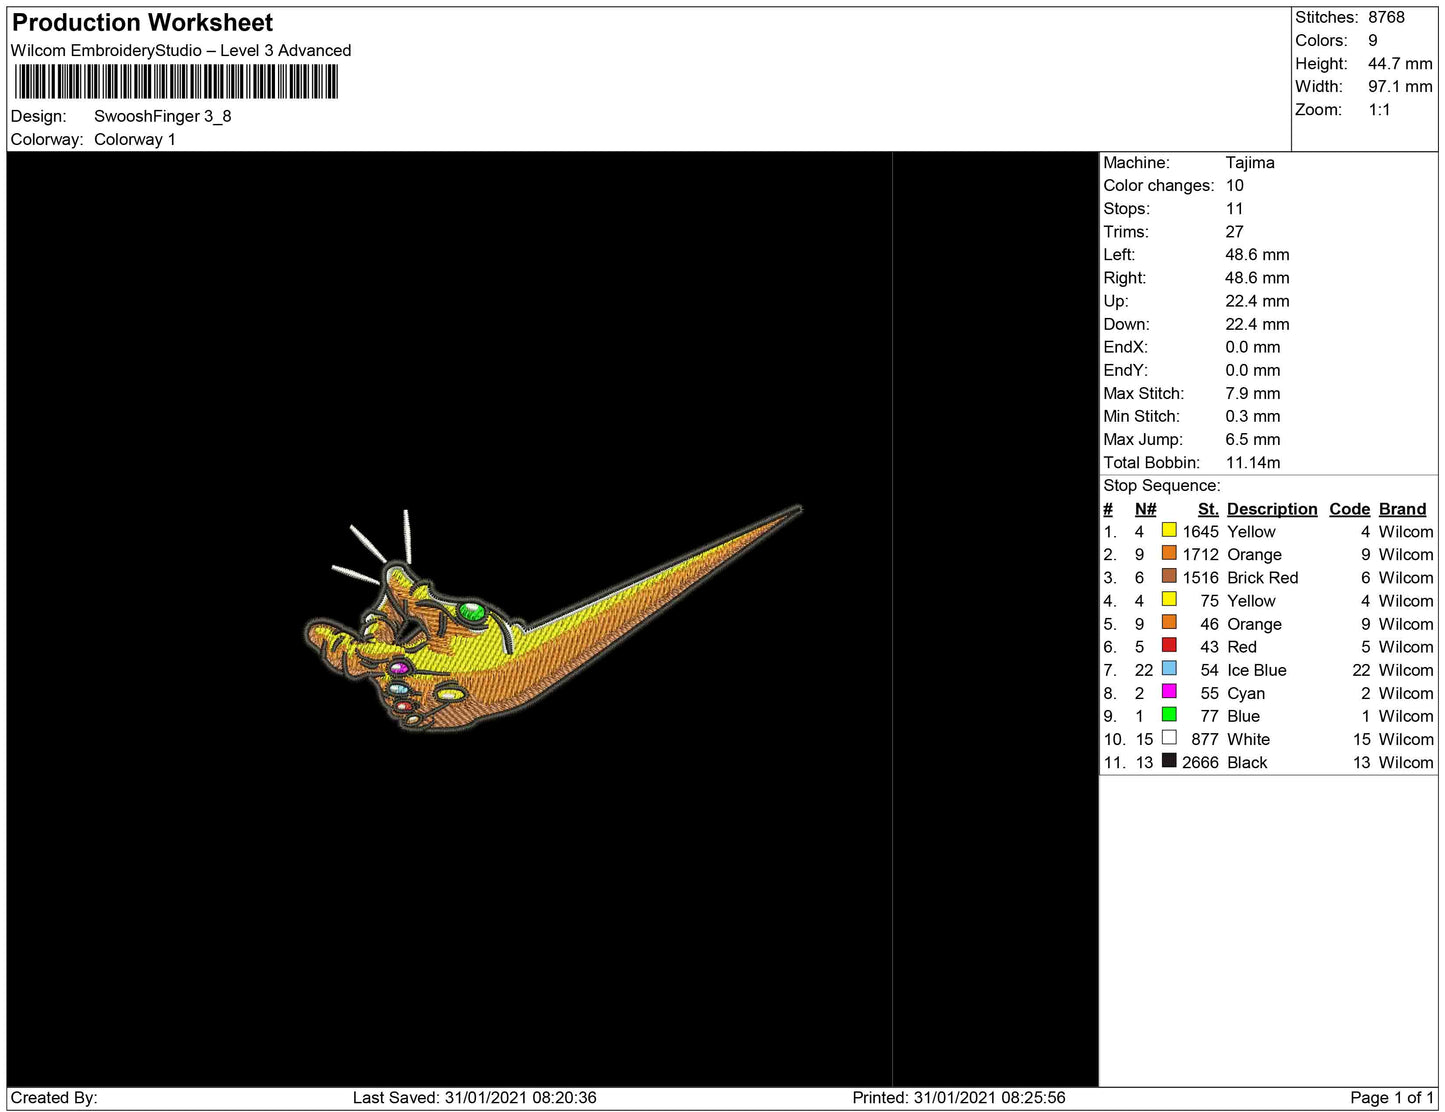Click the St. column header
1445x1112 pixels.
click(x=1208, y=509)
